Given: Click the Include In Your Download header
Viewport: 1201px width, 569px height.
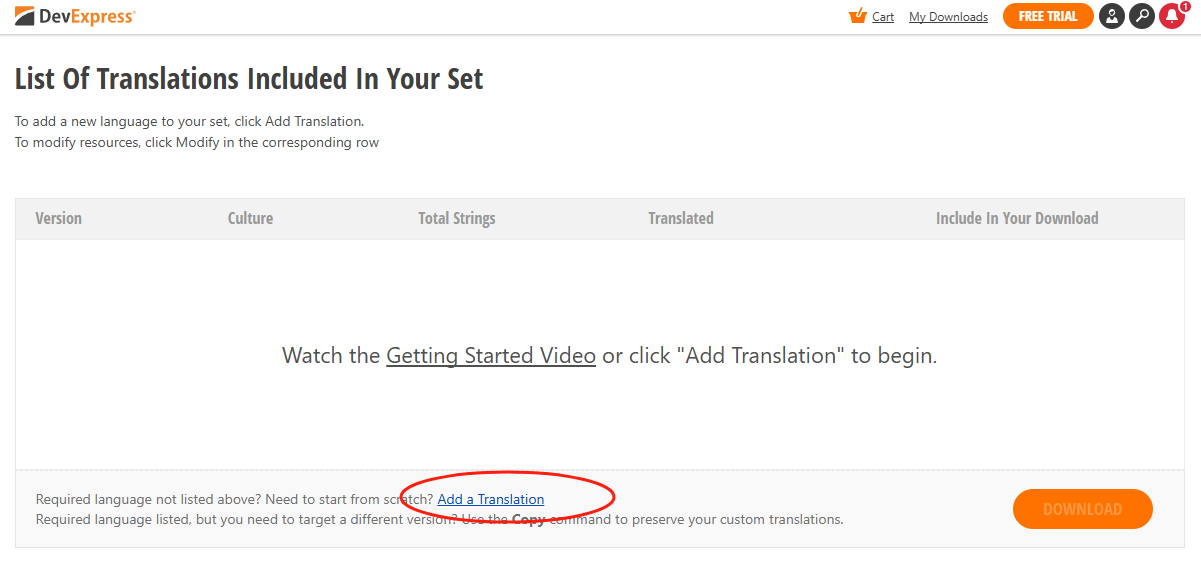Looking at the screenshot, I should pos(1017,218).
